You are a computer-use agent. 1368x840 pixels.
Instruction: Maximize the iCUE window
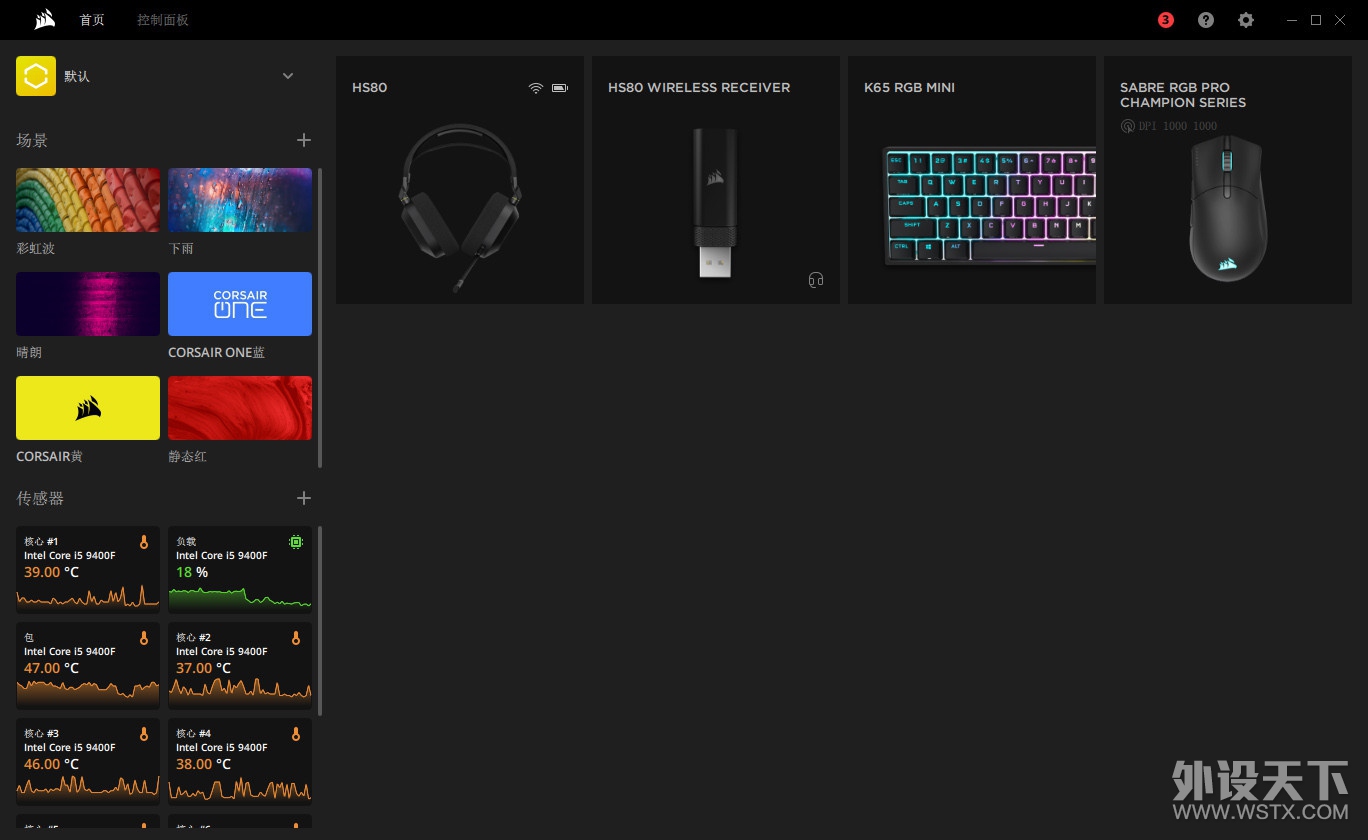[x=1316, y=20]
